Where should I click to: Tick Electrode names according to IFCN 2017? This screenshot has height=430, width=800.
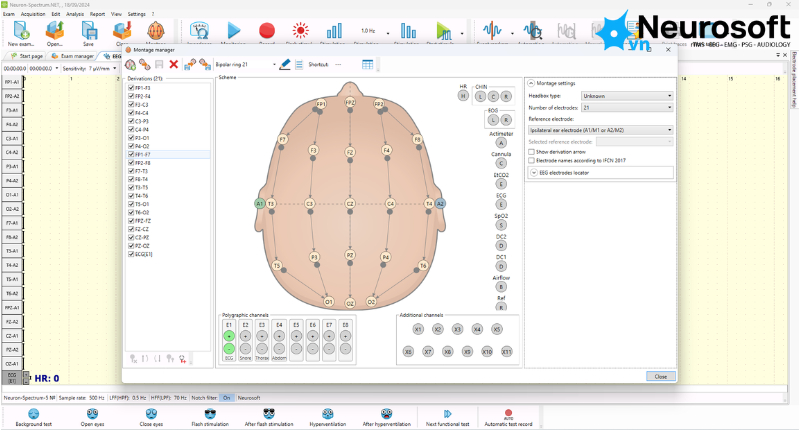[x=532, y=160]
